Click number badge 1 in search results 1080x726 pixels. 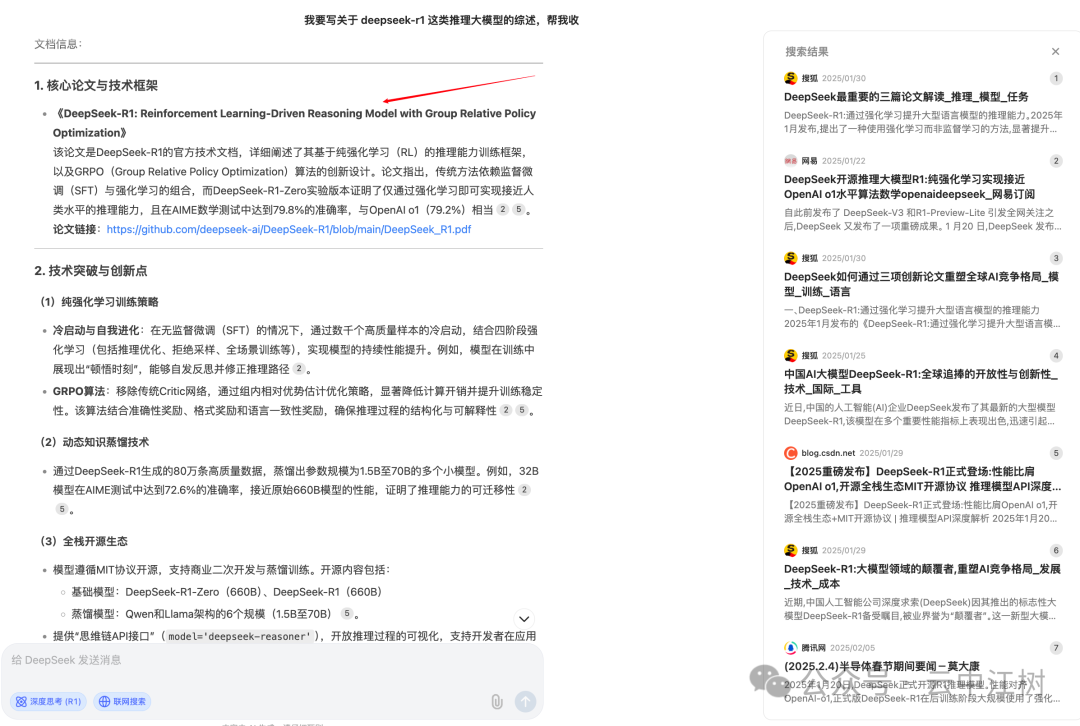tap(1056, 78)
